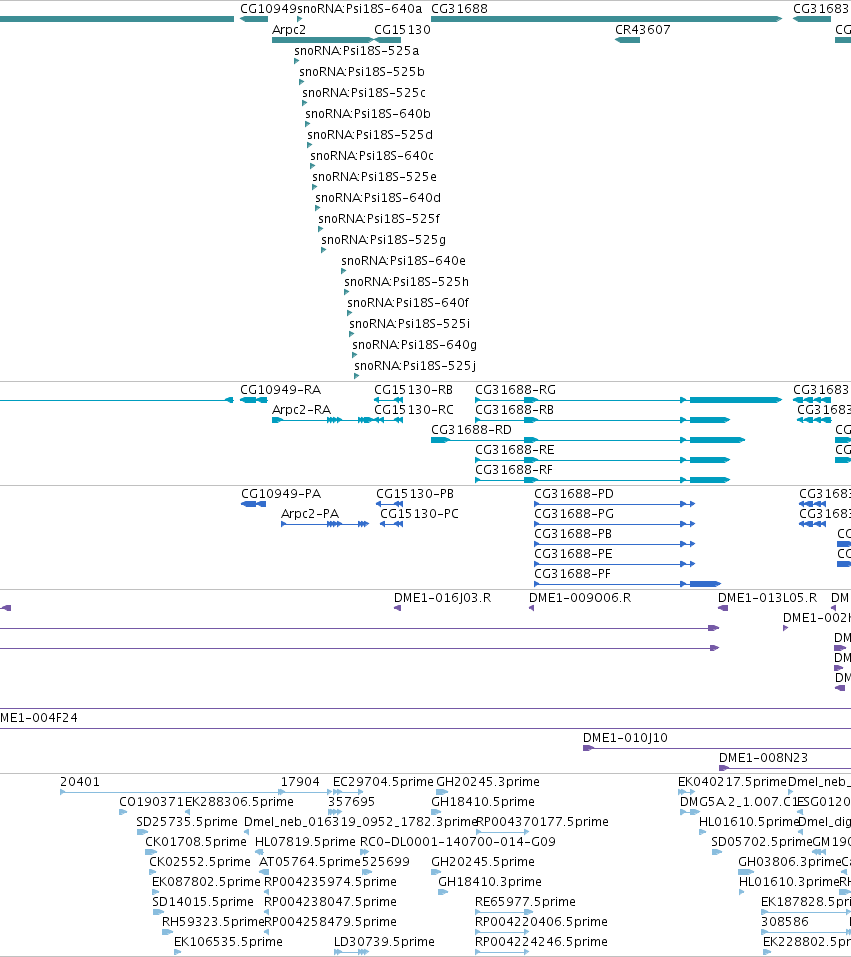The image size is (851, 957).
Task: Open the CG31688-PB protein label
Action: tap(573, 533)
